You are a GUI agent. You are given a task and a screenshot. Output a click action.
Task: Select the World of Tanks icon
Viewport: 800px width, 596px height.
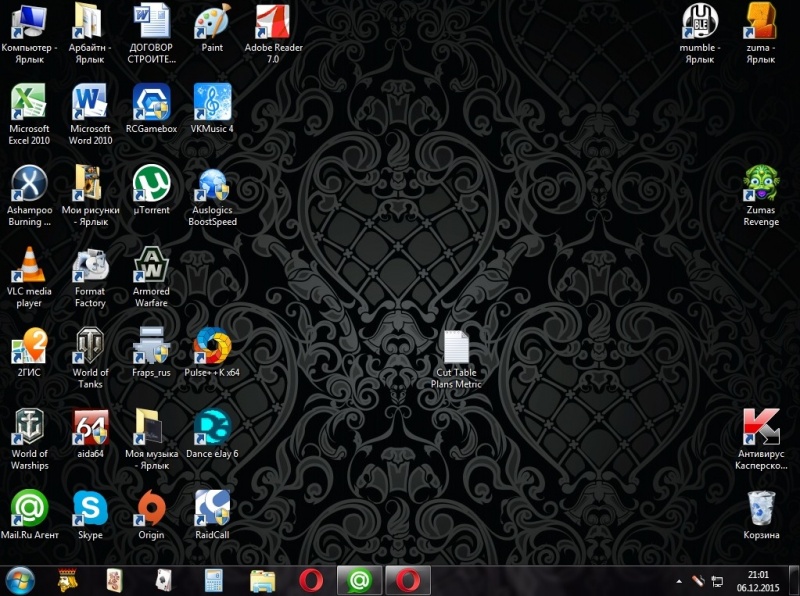[x=90, y=347]
